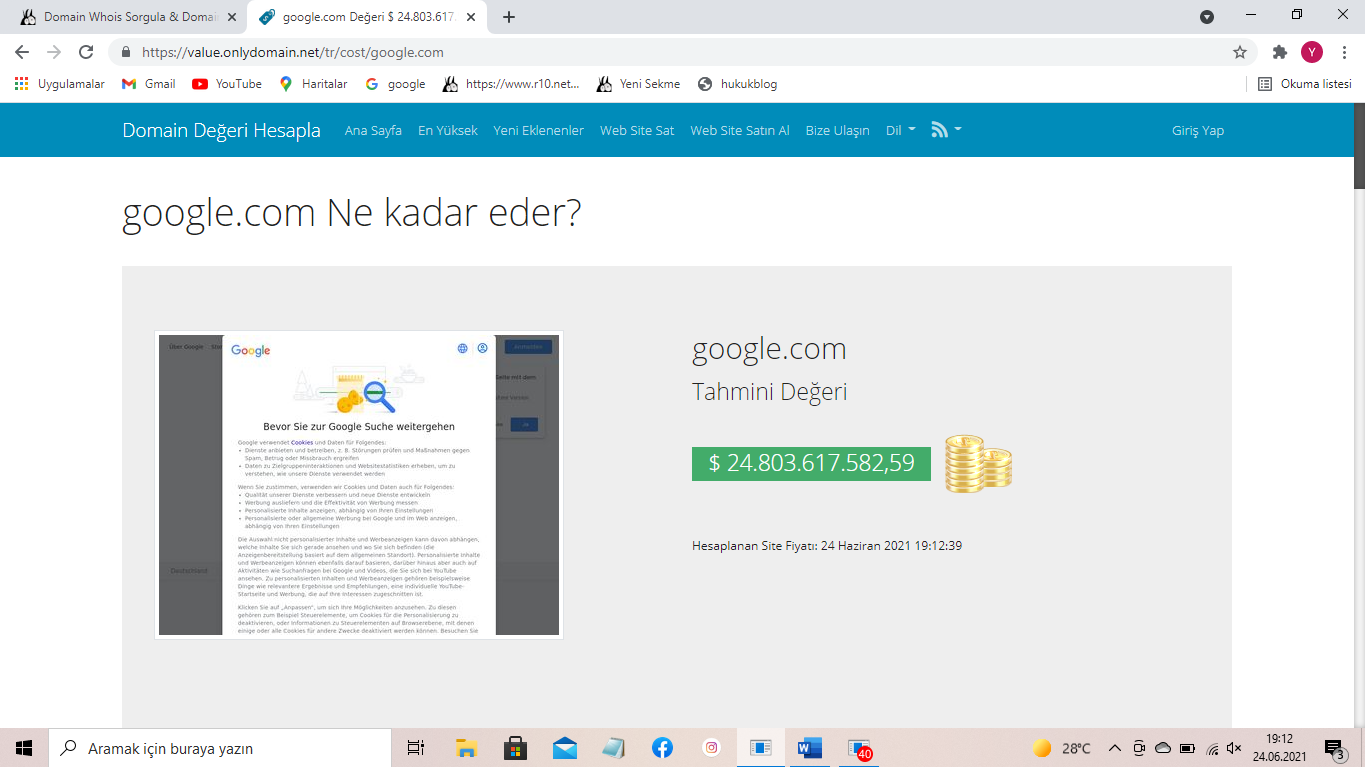Click the google.com site screenshot thumbnail

[x=359, y=485]
